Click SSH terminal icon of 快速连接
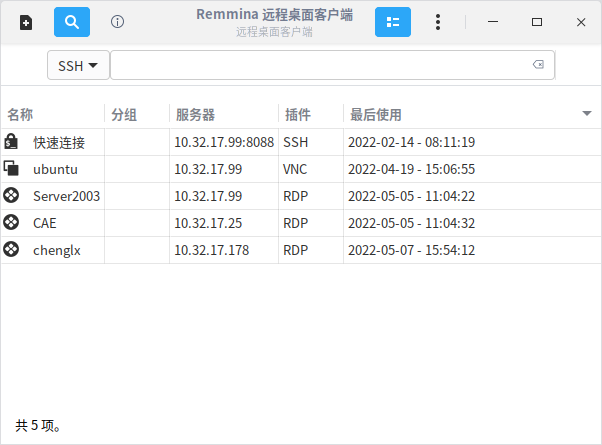Screen dimensions: 602x445 tap(11, 142)
